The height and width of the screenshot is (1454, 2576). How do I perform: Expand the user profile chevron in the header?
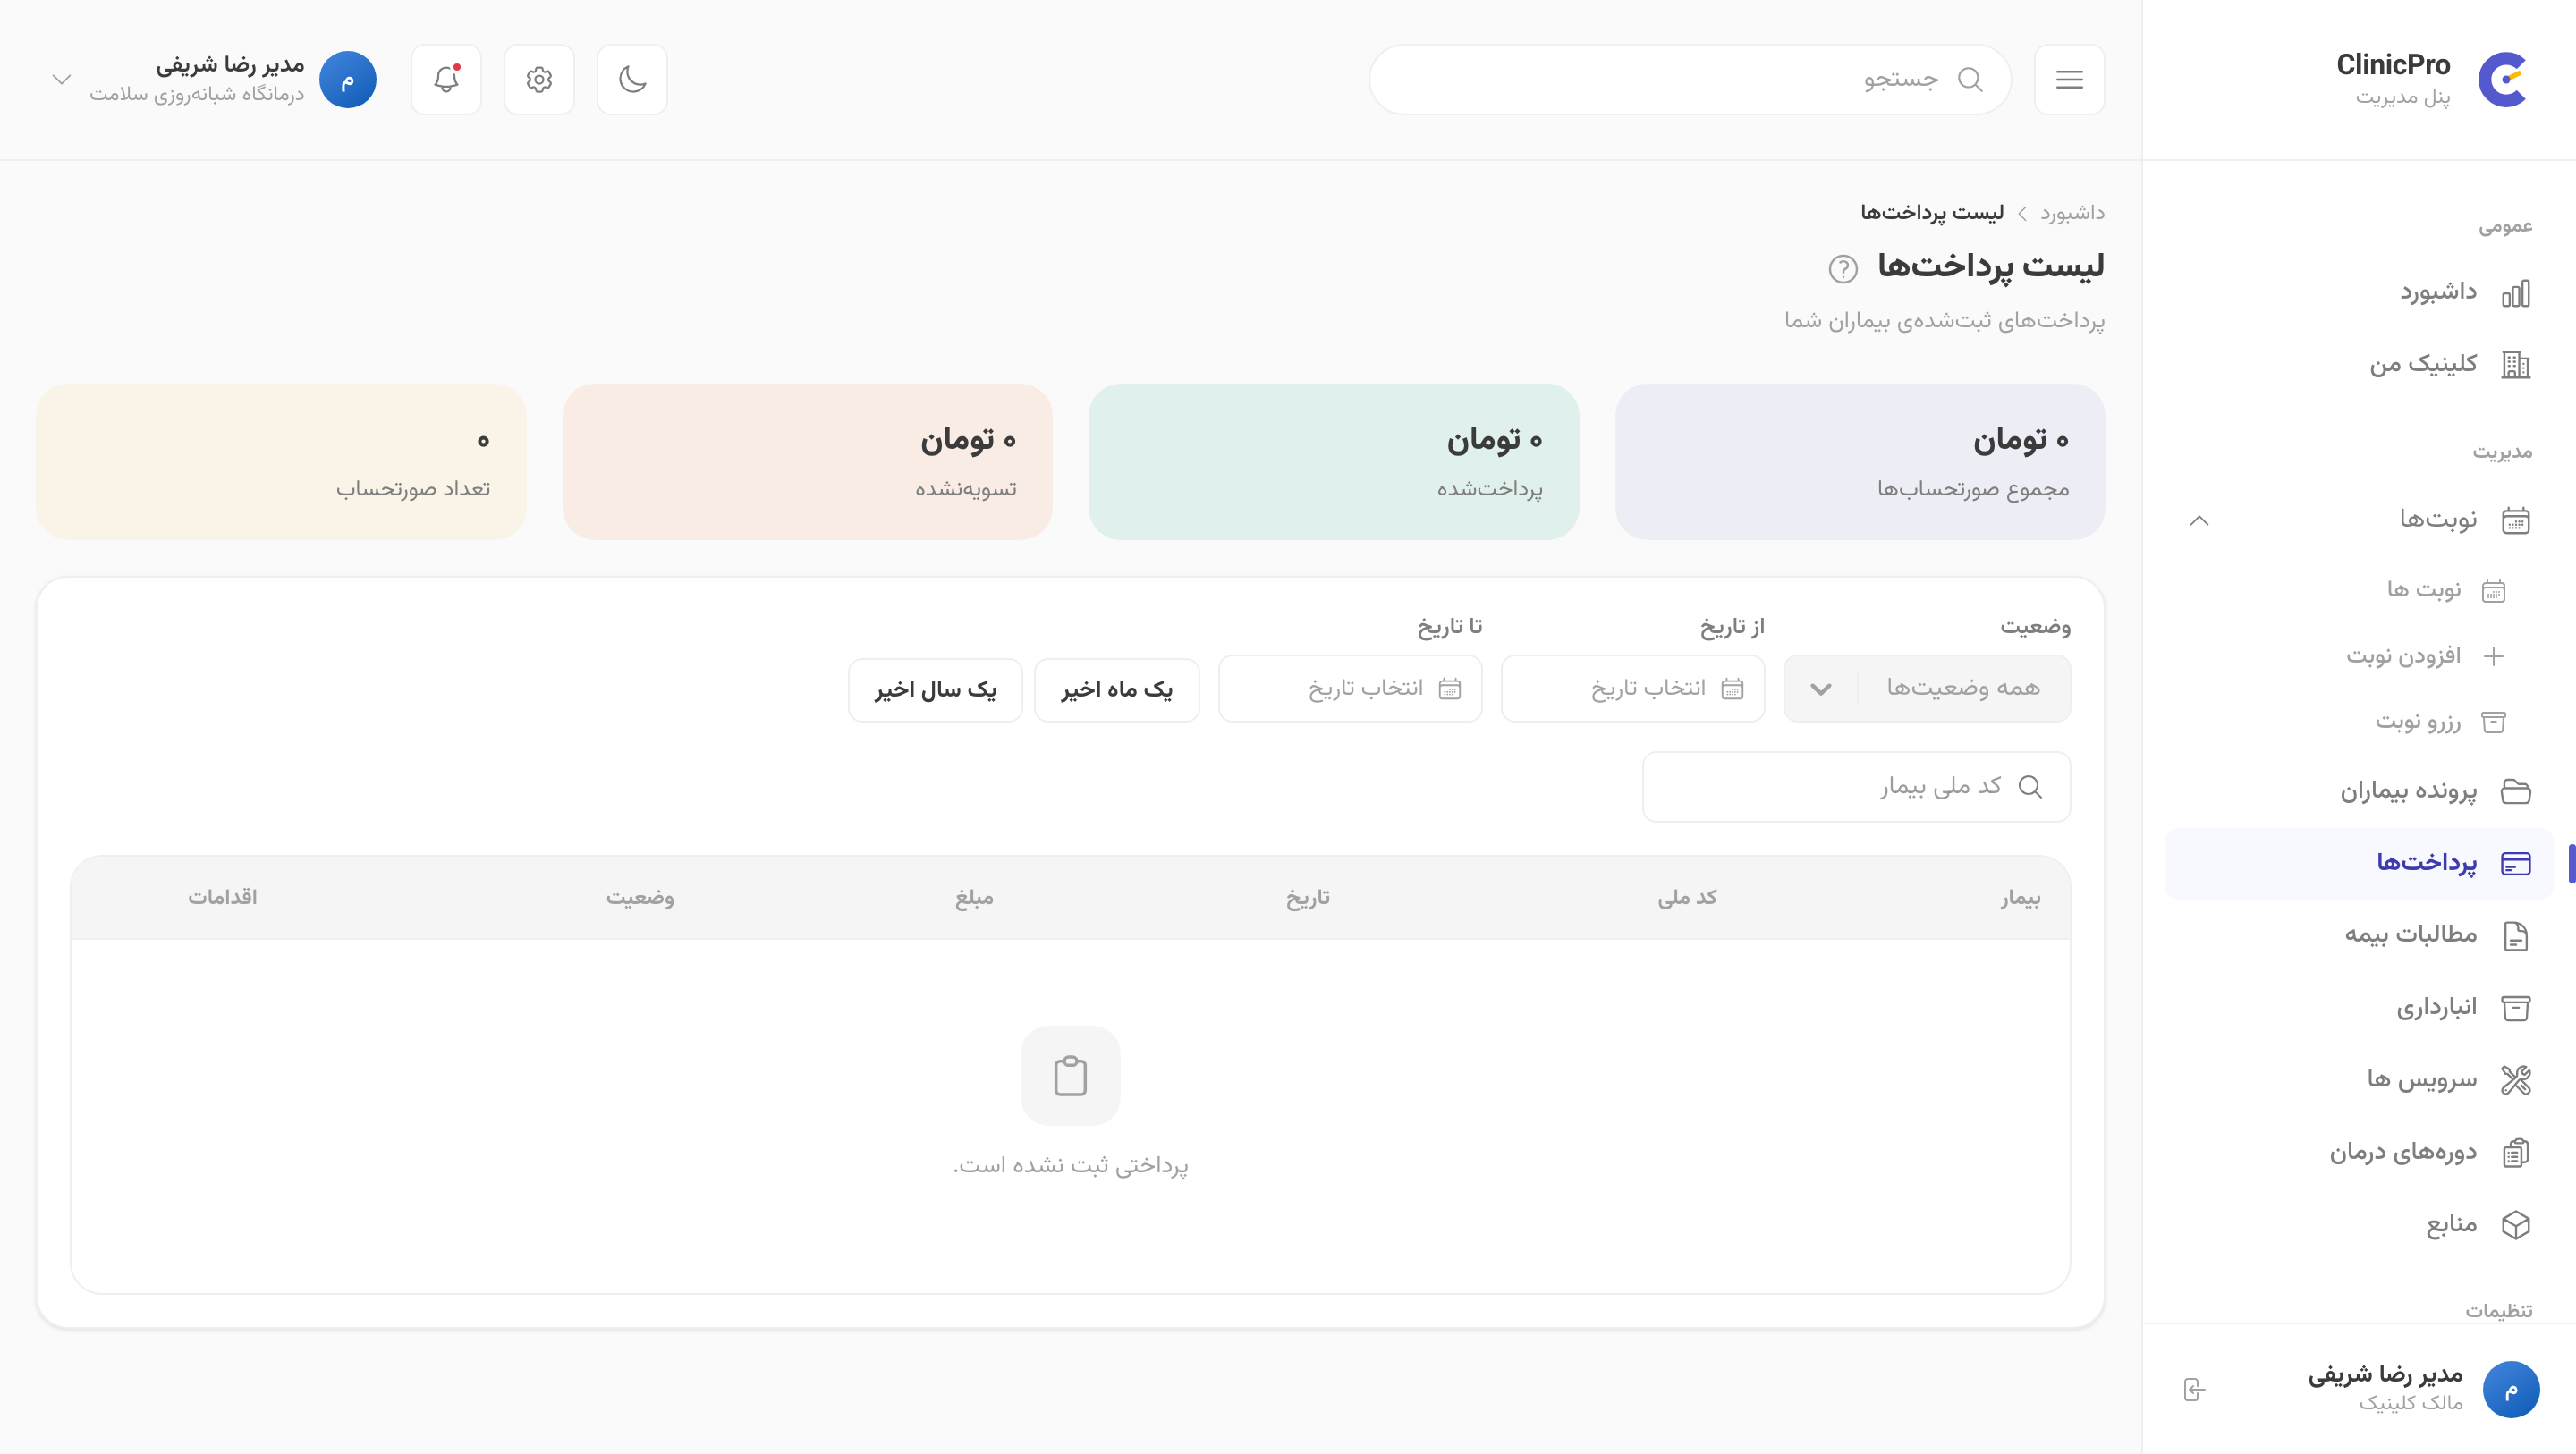pyautogui.click(x=61, y=79)
